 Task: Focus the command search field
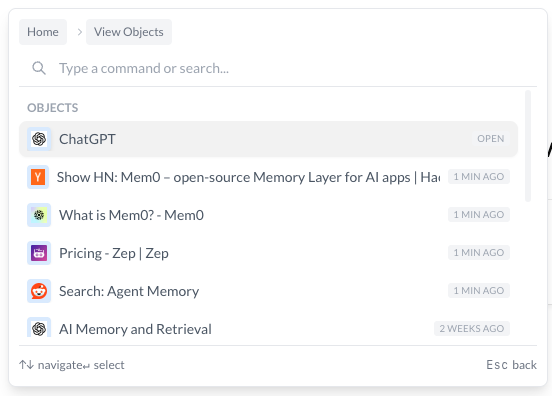click(278, 68)
